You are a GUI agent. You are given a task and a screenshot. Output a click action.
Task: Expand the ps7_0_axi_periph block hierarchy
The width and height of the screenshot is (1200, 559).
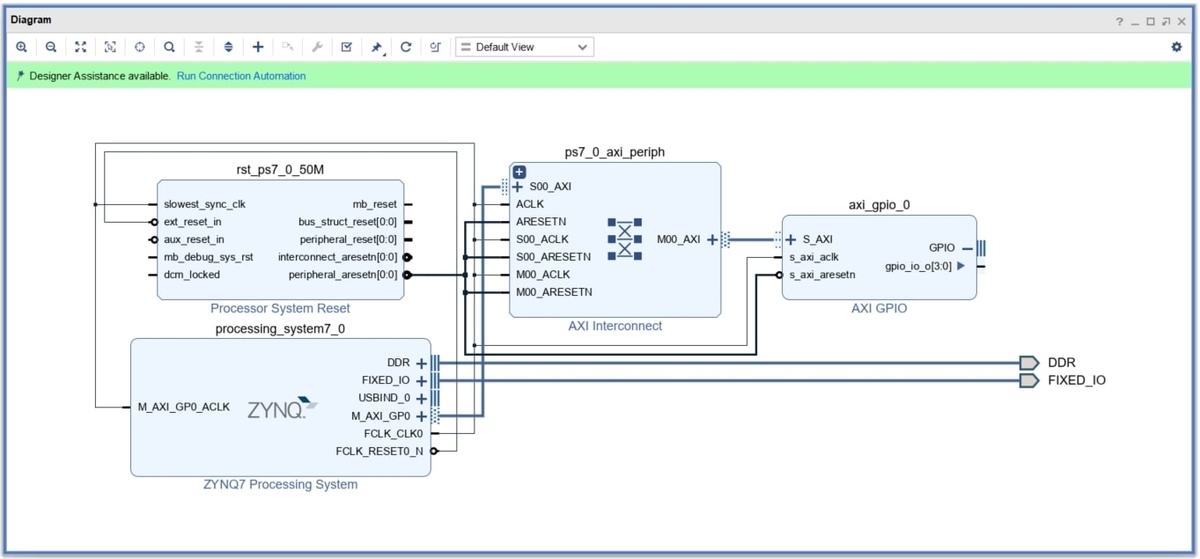519,172
